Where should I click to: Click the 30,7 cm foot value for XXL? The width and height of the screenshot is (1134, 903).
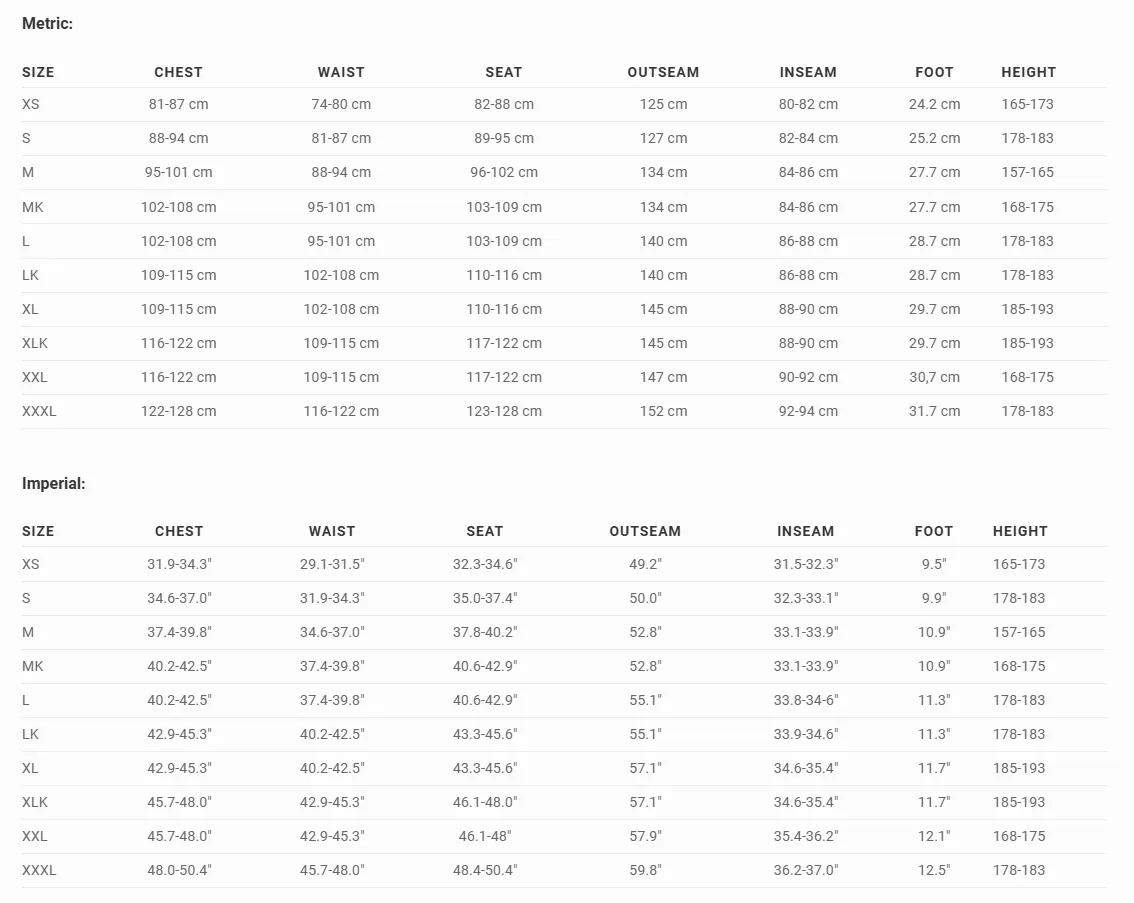[934, 377]
